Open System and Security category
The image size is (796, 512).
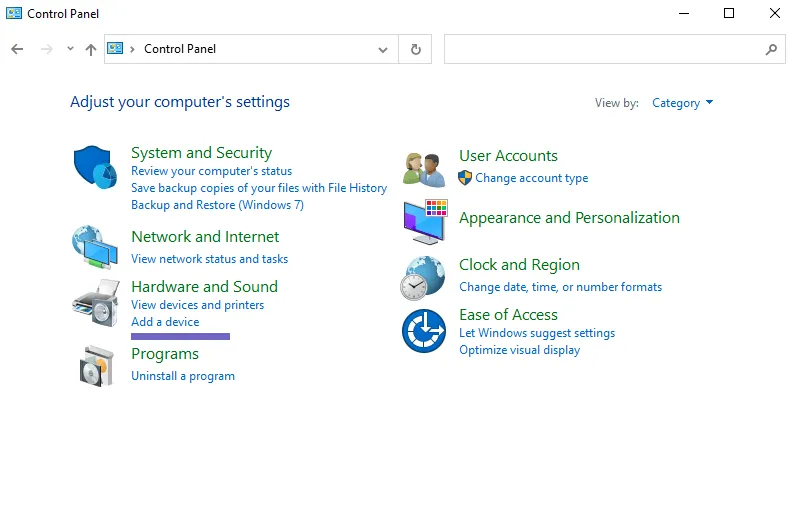(x=202, y=153)
